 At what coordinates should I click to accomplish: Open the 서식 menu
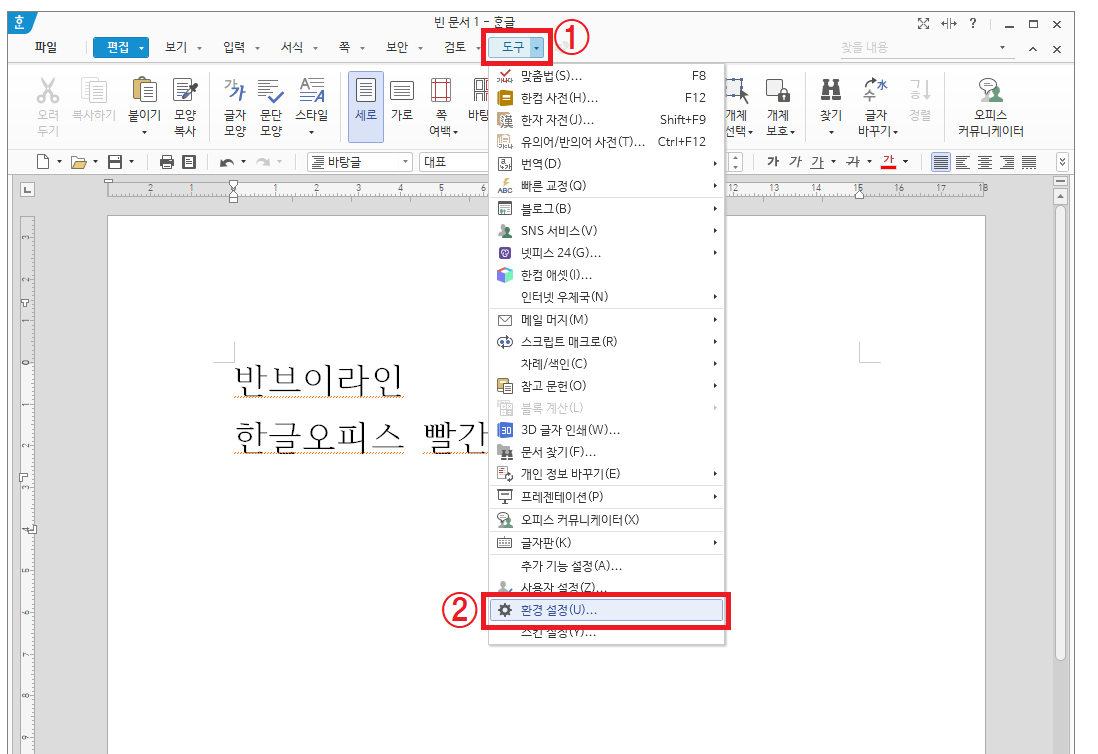click(292, 48)
